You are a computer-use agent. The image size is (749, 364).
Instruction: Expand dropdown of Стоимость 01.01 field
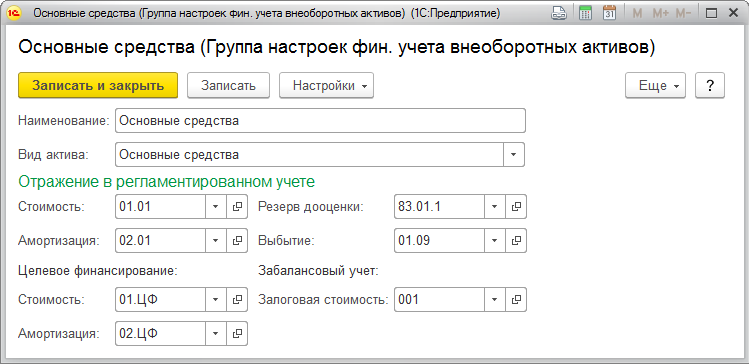(215, 206)
